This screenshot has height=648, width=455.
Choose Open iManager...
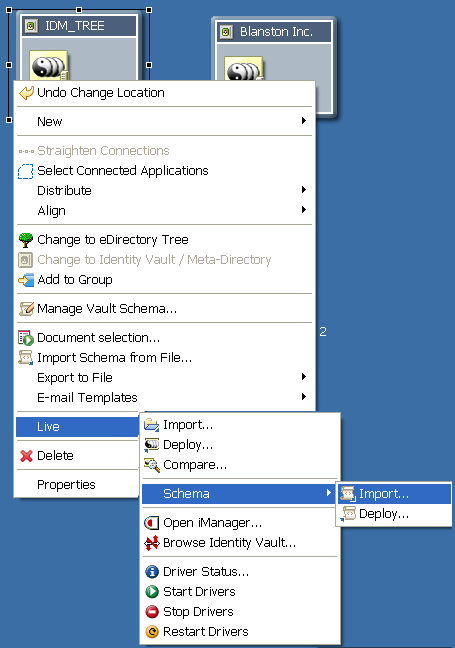click(240, 523)
